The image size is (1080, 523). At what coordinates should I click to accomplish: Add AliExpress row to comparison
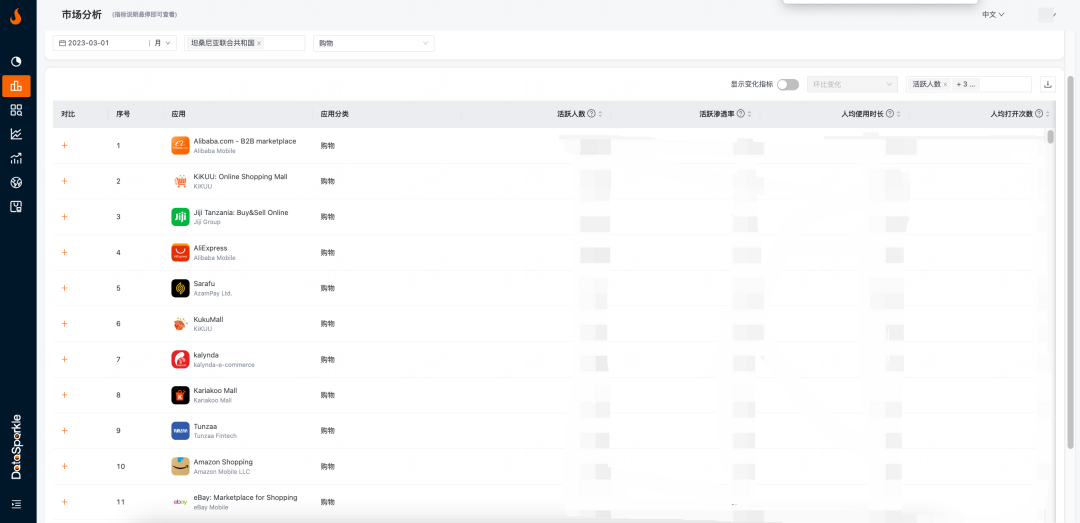pos(65,252)
